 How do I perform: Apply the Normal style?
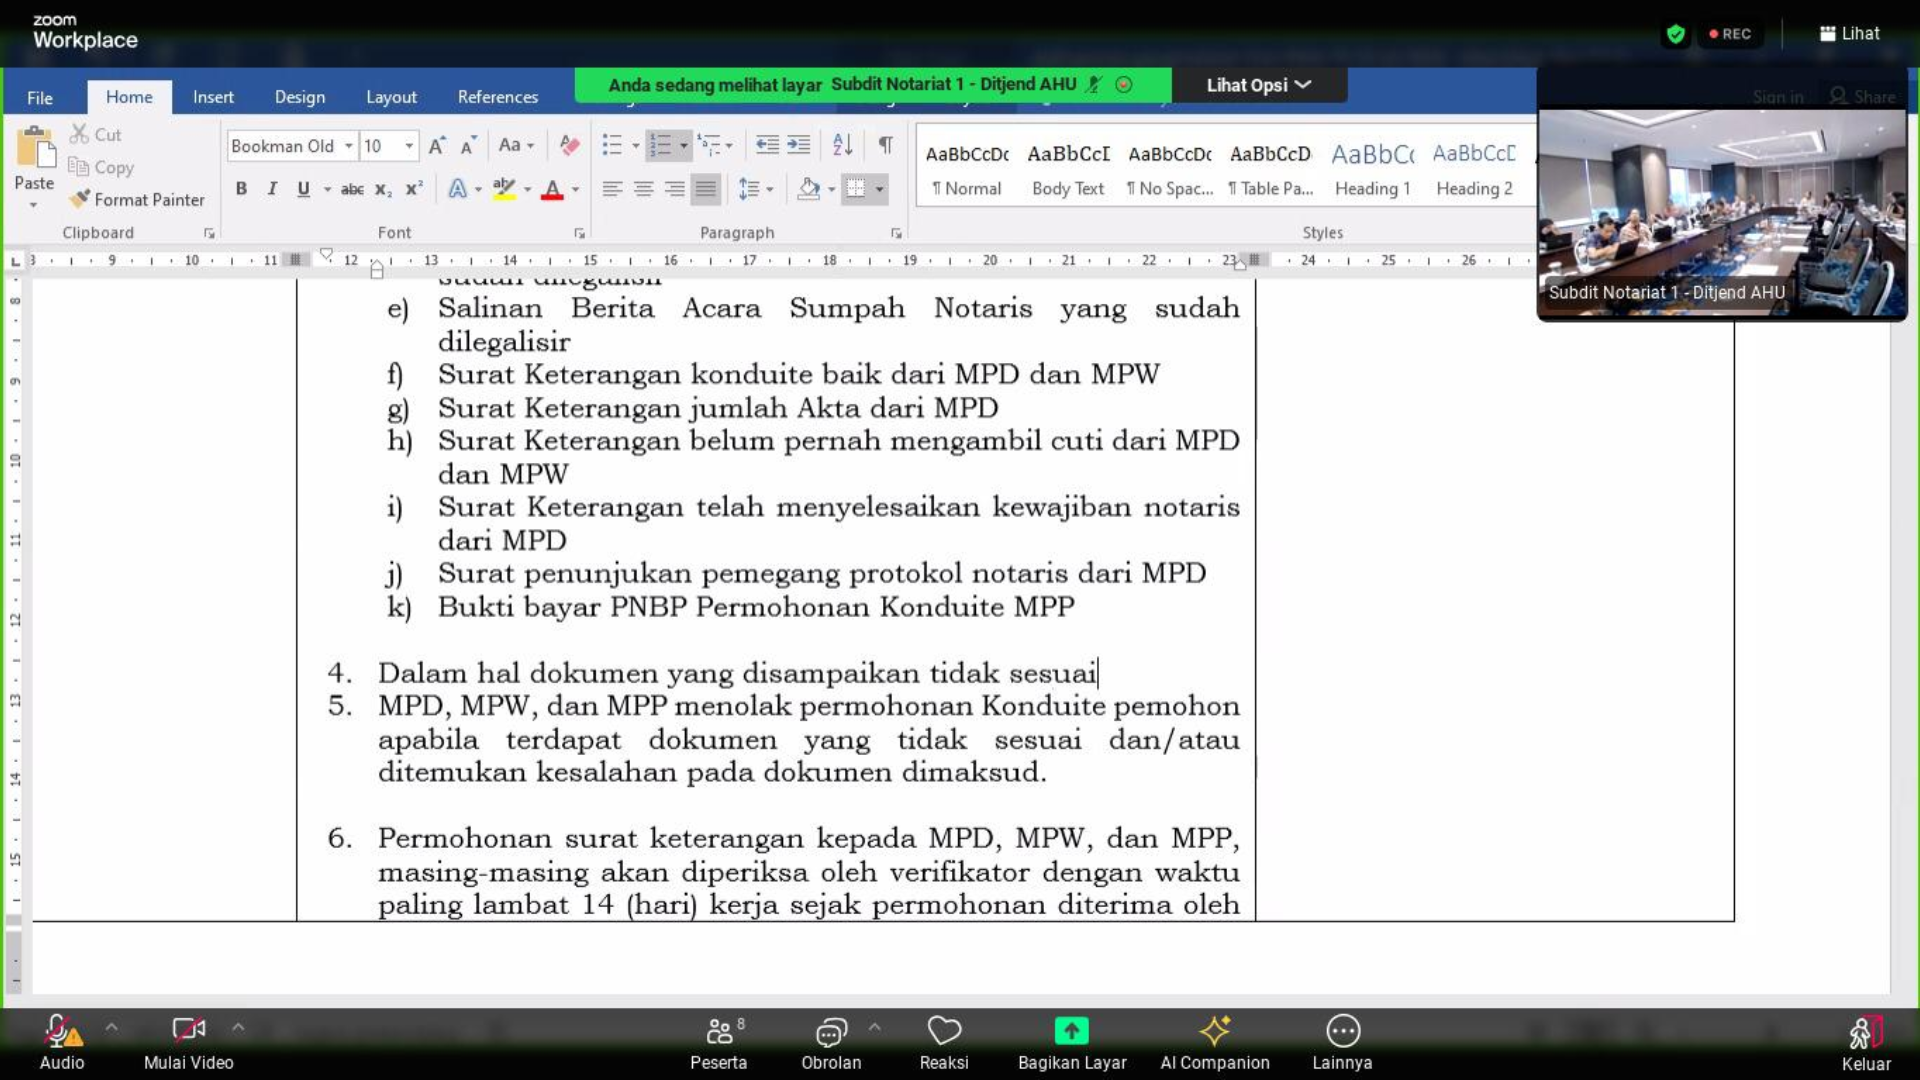click(x=967, y=168)
